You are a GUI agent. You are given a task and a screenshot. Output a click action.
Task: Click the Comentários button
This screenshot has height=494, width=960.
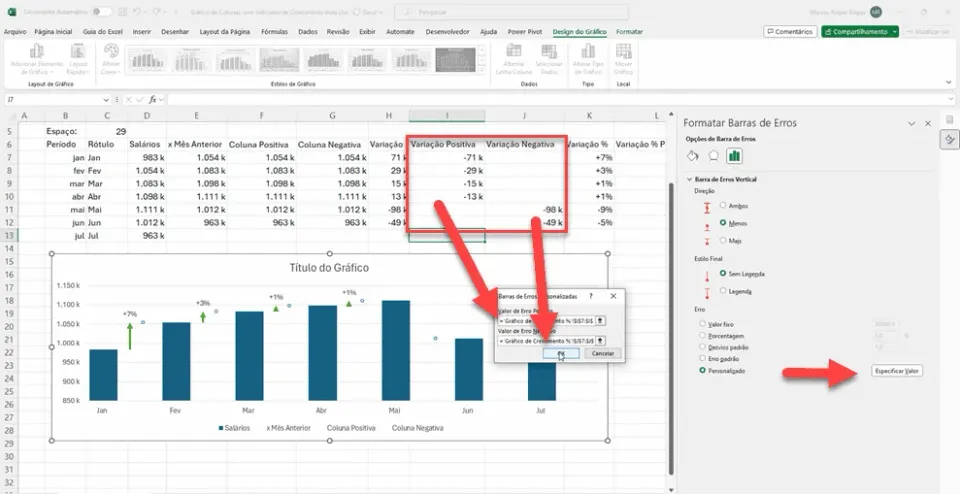790,31
